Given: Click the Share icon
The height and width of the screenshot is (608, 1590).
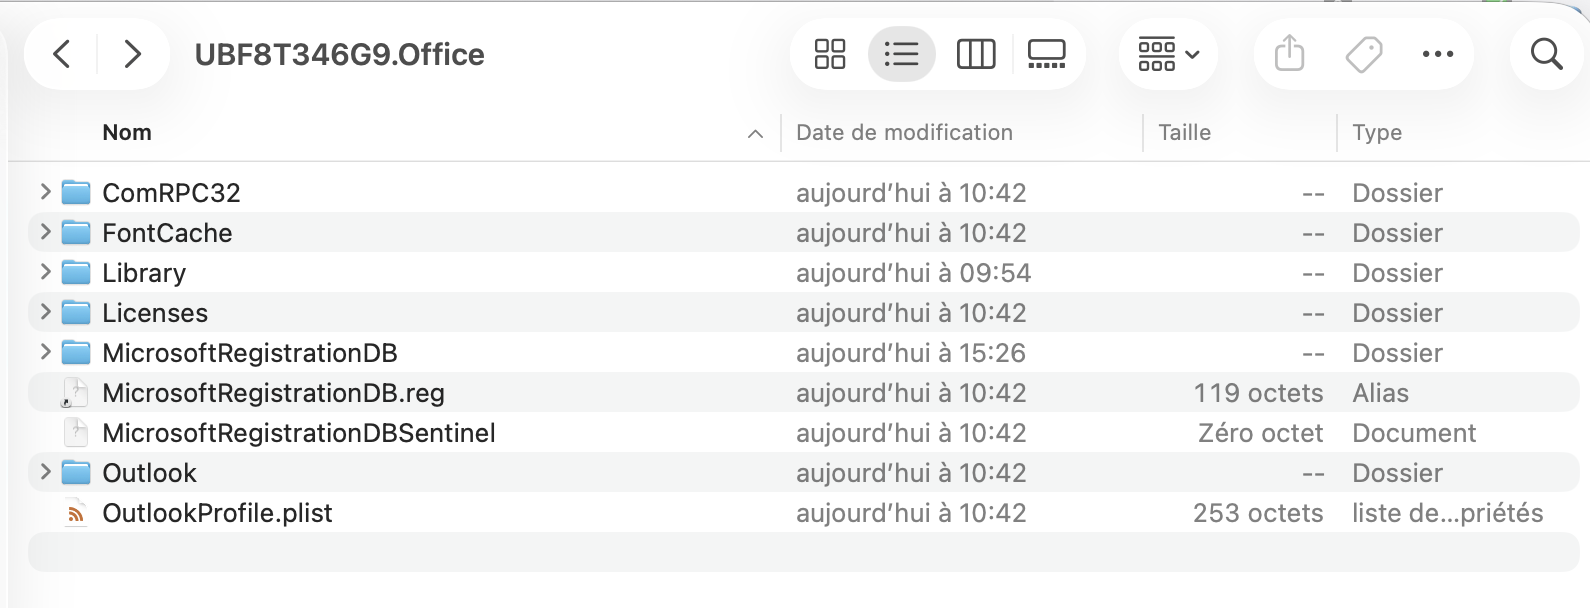Looking at the screenshot, I should click(1290, 54).
